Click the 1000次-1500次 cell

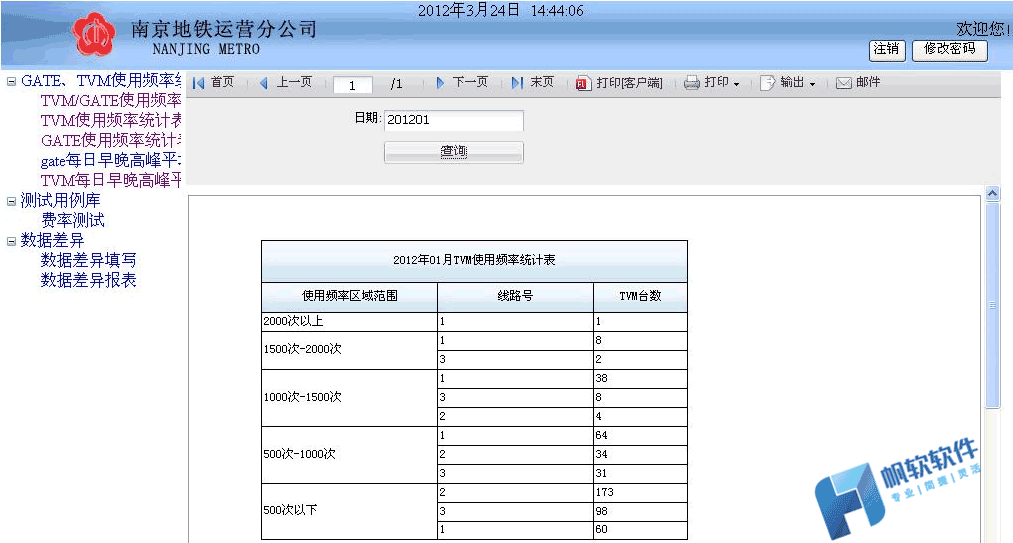[350, 398]
